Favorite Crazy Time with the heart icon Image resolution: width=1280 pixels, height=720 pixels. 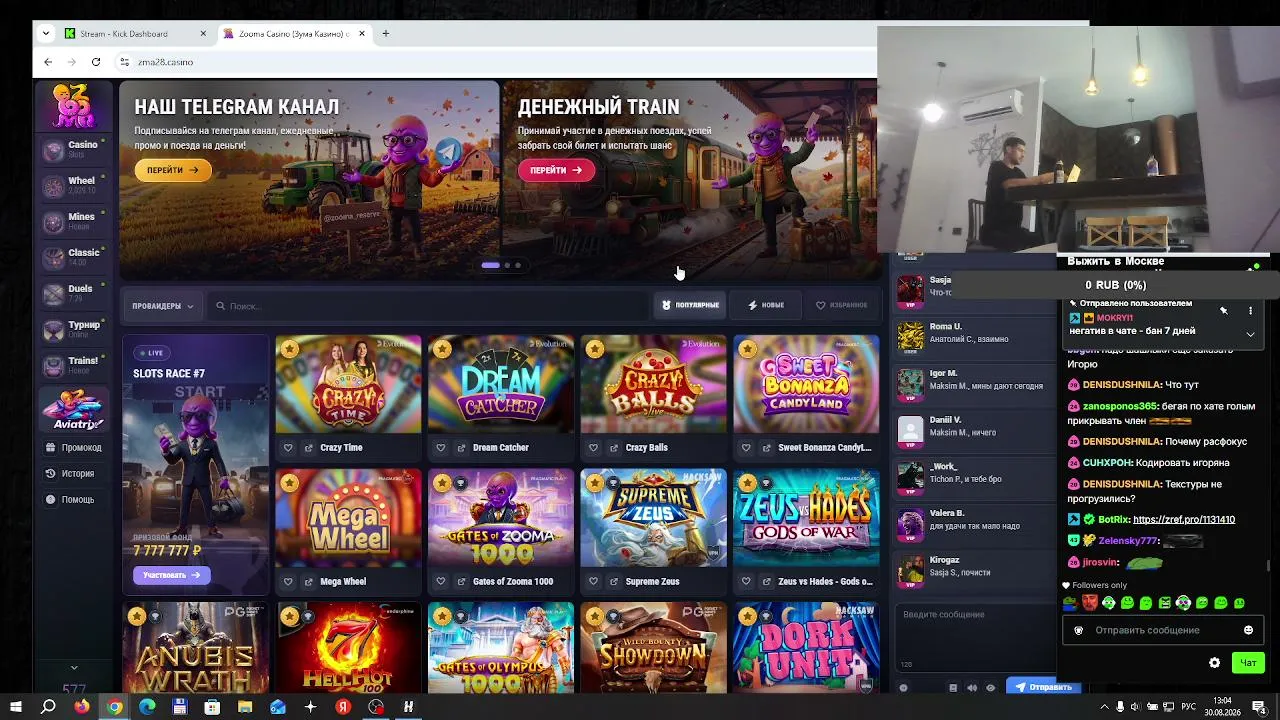[x=288, y=448]
